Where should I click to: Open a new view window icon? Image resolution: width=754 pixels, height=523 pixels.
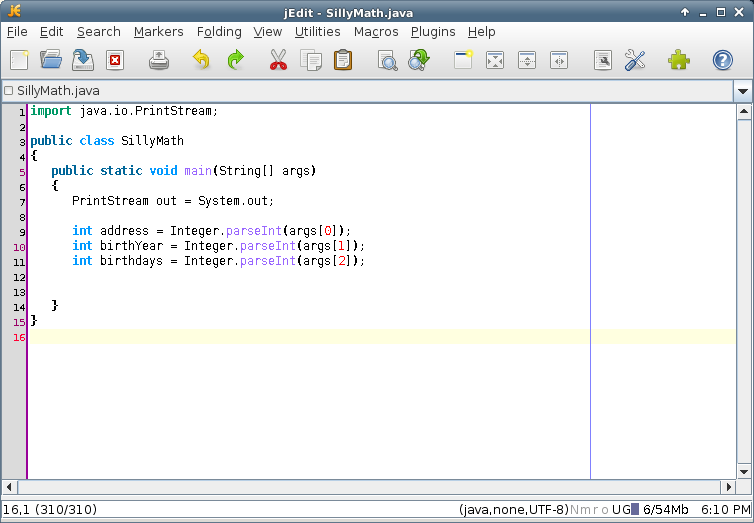463,61
